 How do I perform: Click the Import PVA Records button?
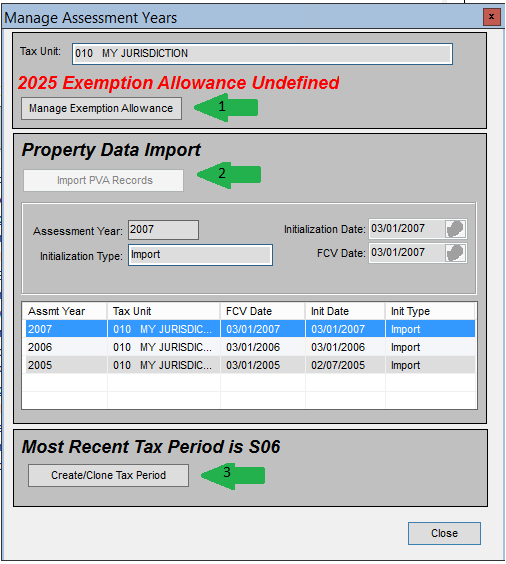(104, 180)
